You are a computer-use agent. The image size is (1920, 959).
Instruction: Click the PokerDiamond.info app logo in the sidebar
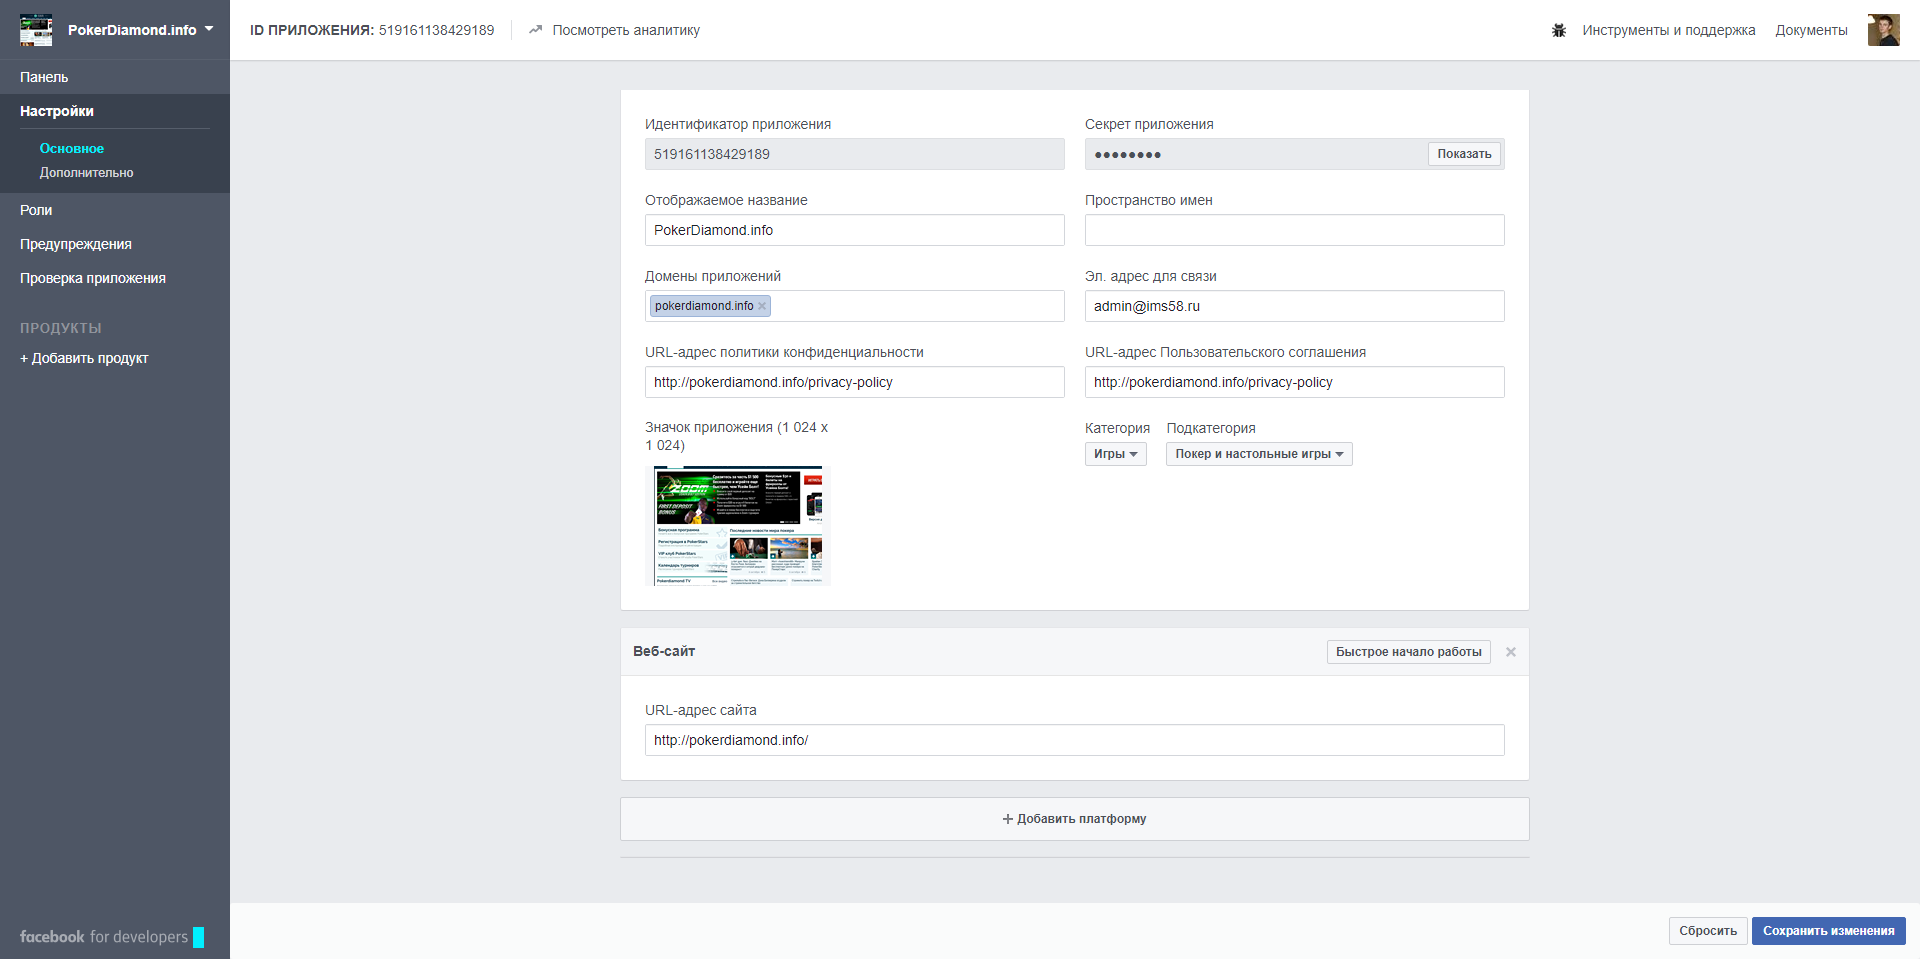tap(36, 30)
